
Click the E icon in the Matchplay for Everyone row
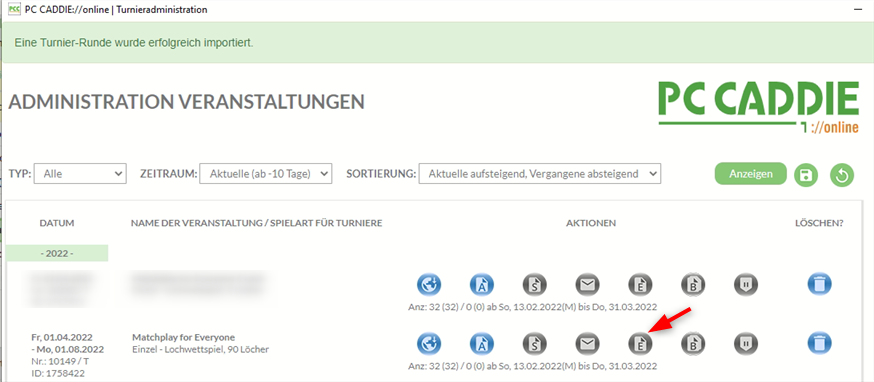[x=640, y=343]
